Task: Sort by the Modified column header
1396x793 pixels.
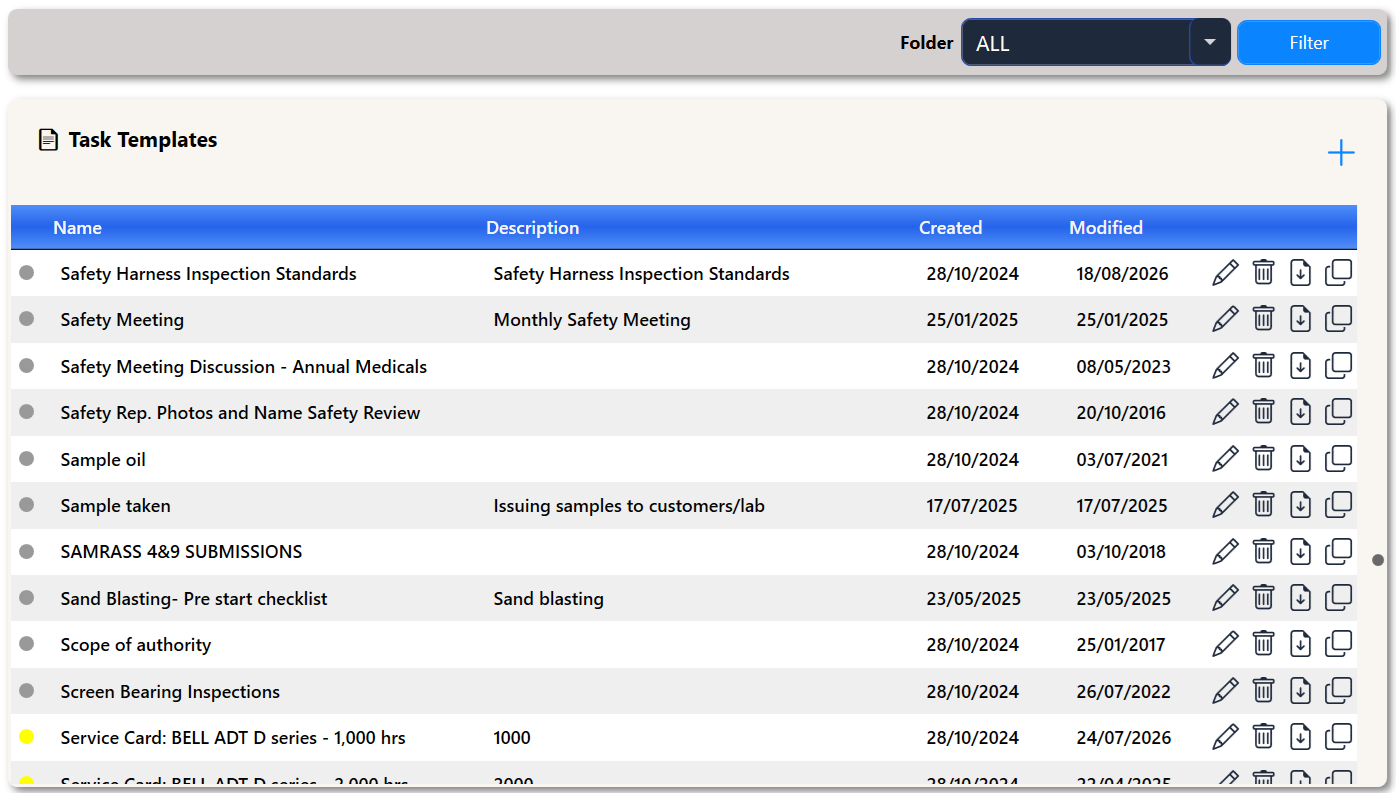Action: point(1105,227)
